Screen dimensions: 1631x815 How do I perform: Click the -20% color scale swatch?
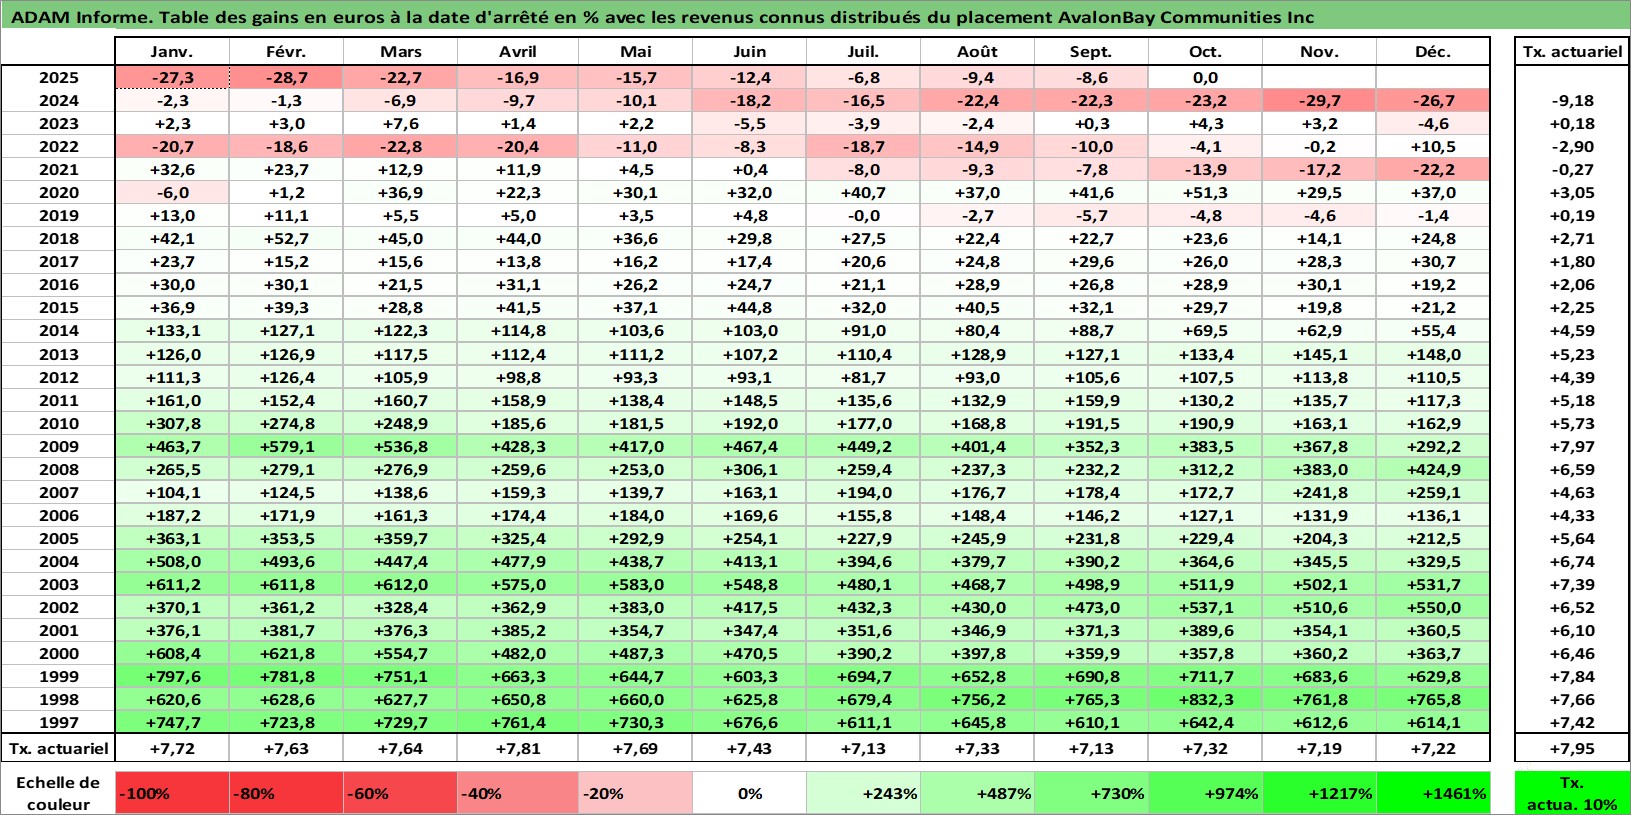pyautogui.click(x=635, y=793)
